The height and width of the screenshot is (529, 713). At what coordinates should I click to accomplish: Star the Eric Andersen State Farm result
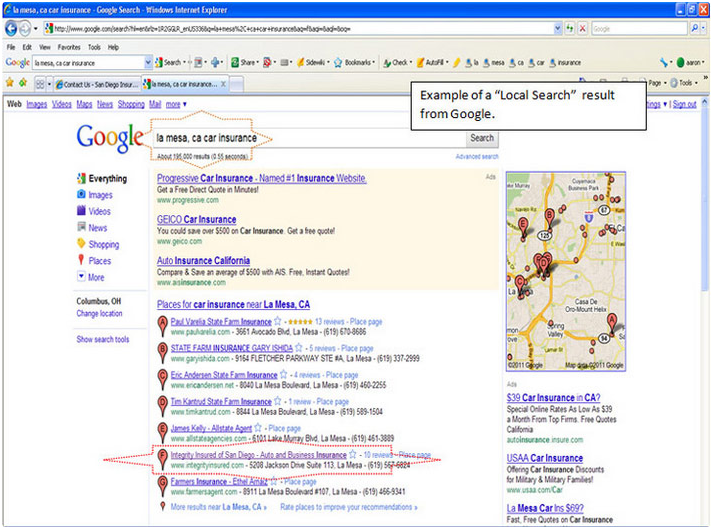point(283,375)
